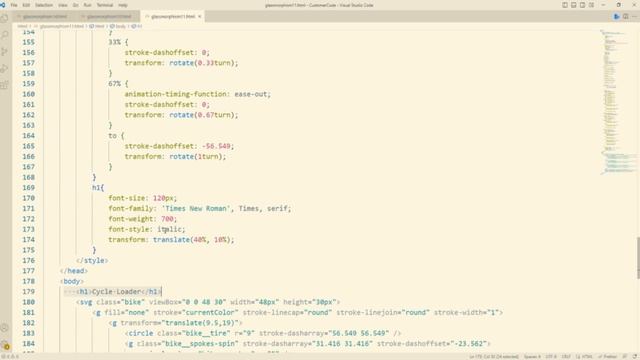
Task: Click line number 179
Action: click(29, 292)
